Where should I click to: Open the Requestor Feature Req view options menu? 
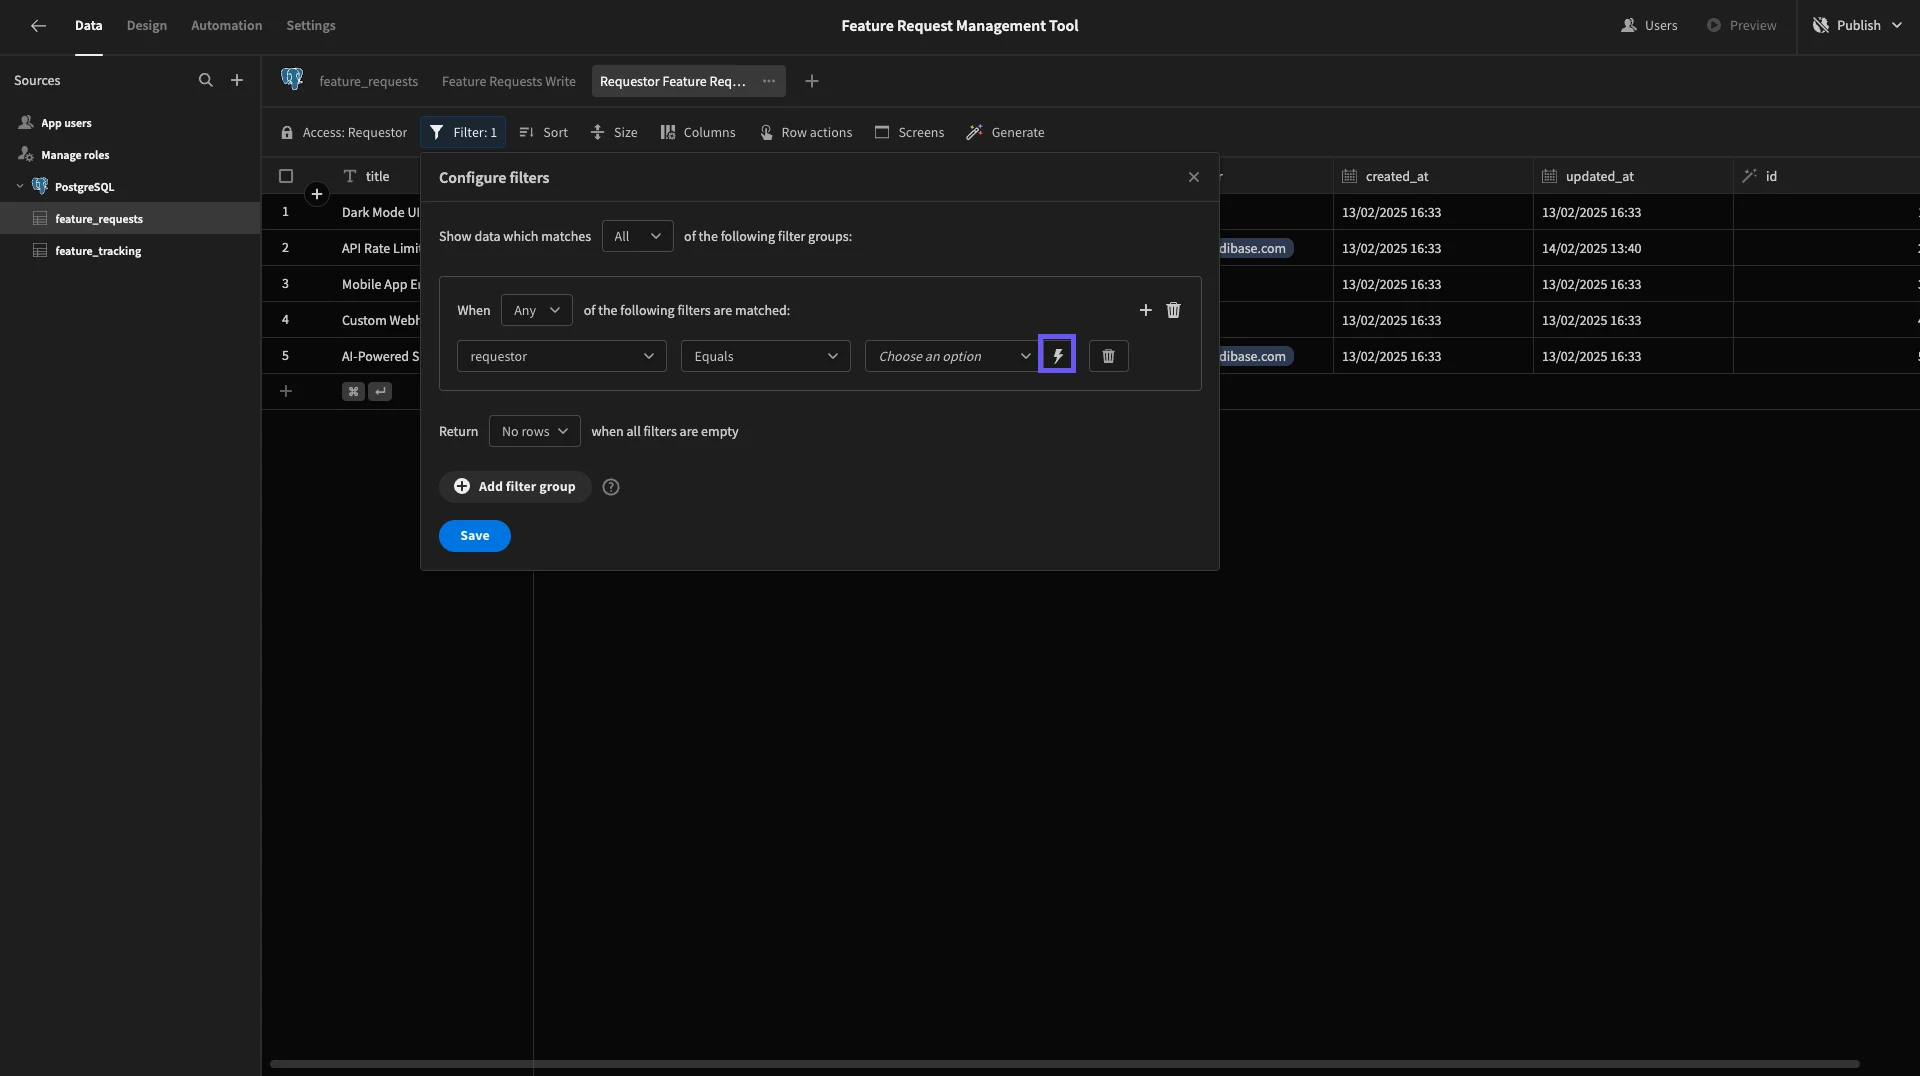click(x=768, y=81)
